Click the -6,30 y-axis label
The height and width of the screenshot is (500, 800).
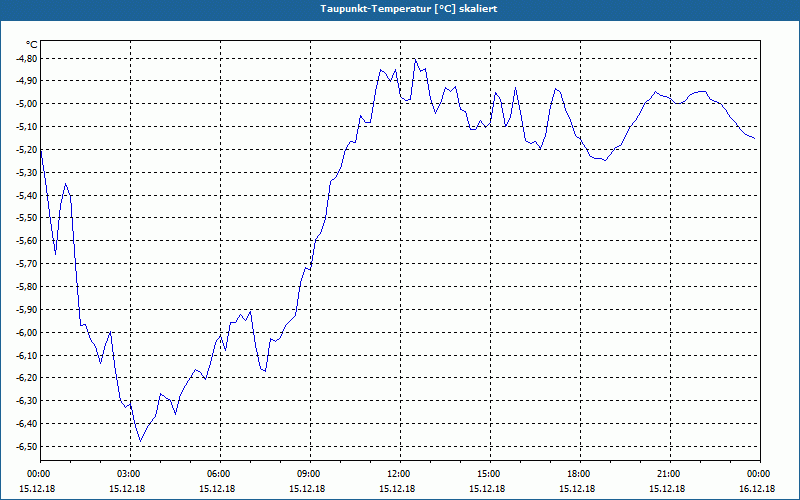point(27,402)
